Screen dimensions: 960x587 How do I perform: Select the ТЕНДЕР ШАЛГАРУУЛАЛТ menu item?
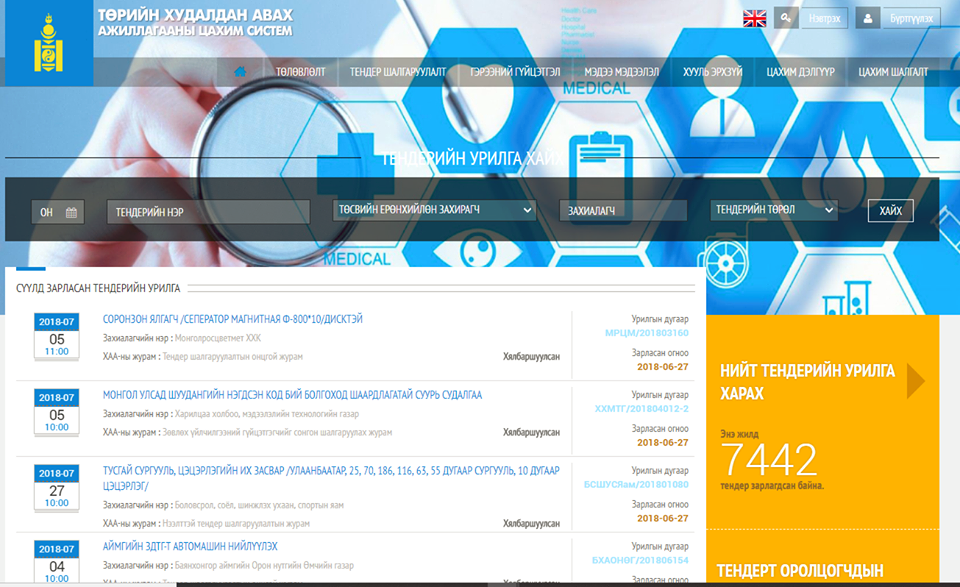[x=397, y=72]
